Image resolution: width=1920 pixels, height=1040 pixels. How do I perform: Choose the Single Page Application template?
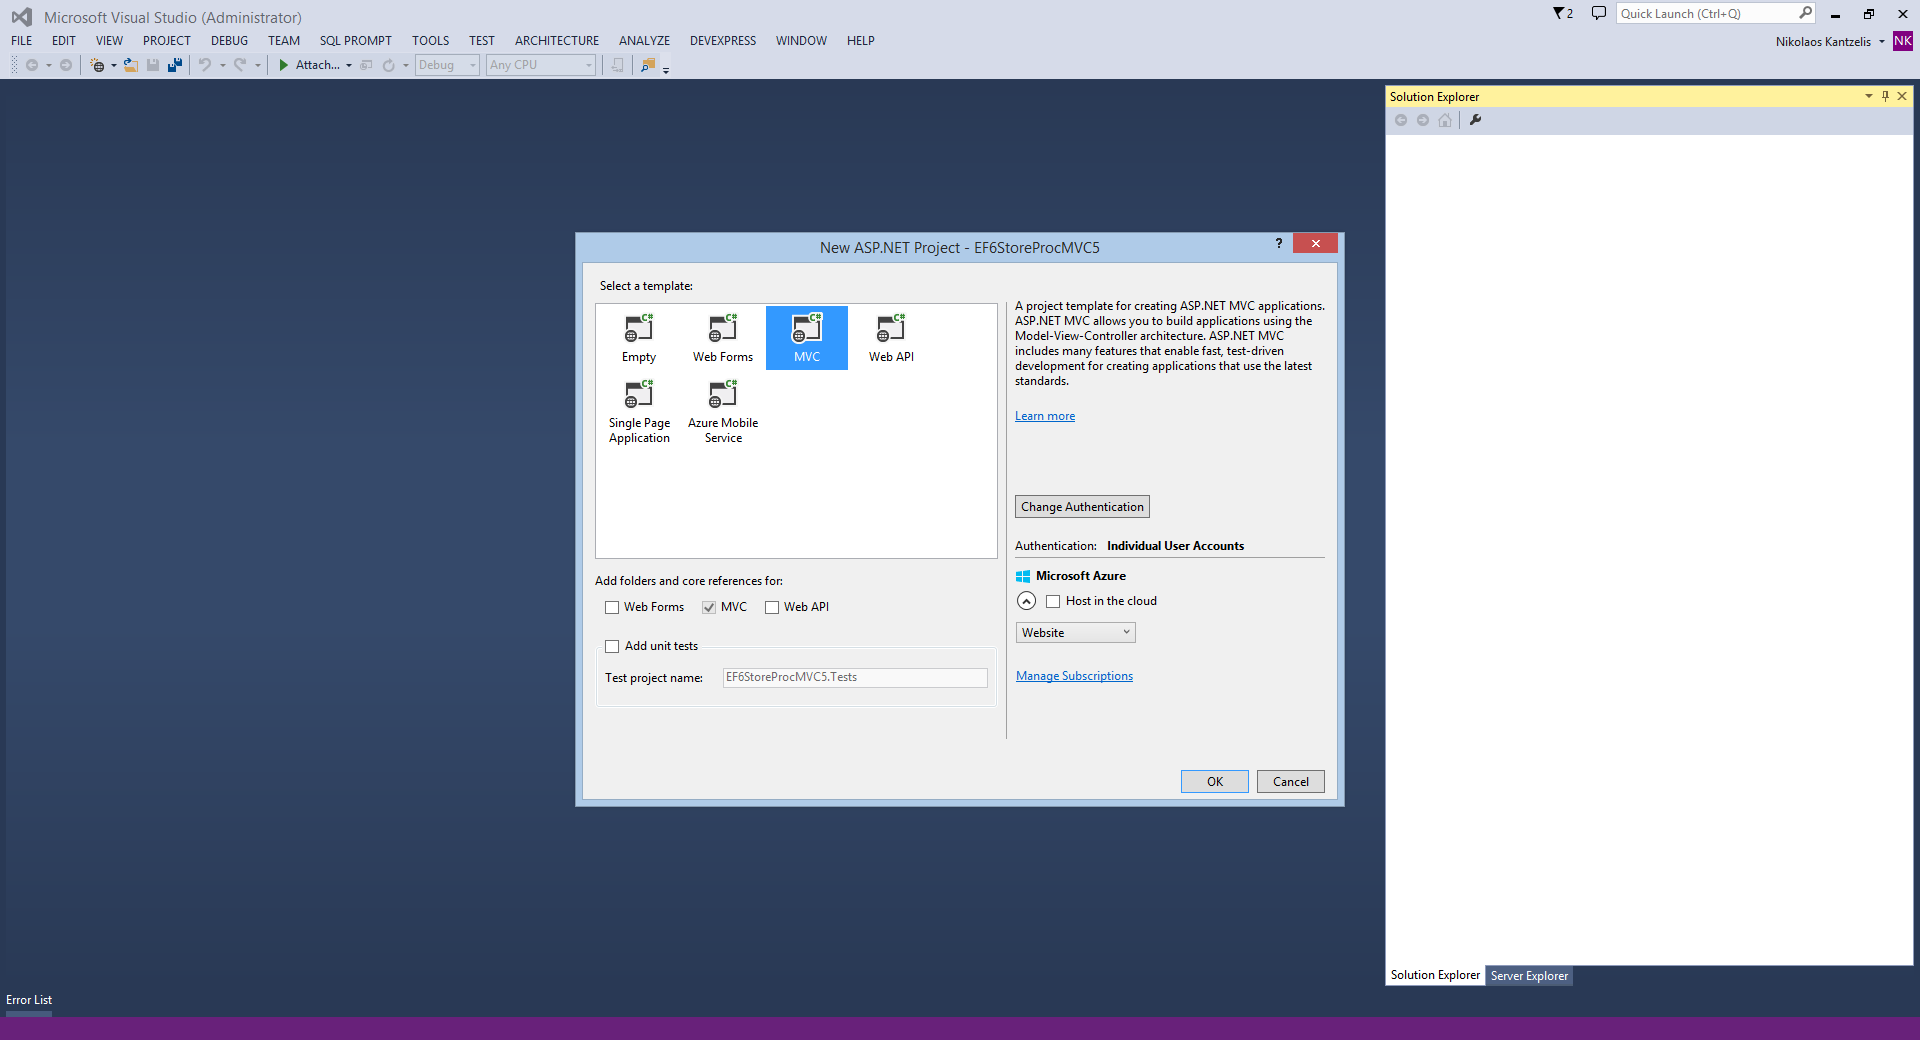click(639, 412)
